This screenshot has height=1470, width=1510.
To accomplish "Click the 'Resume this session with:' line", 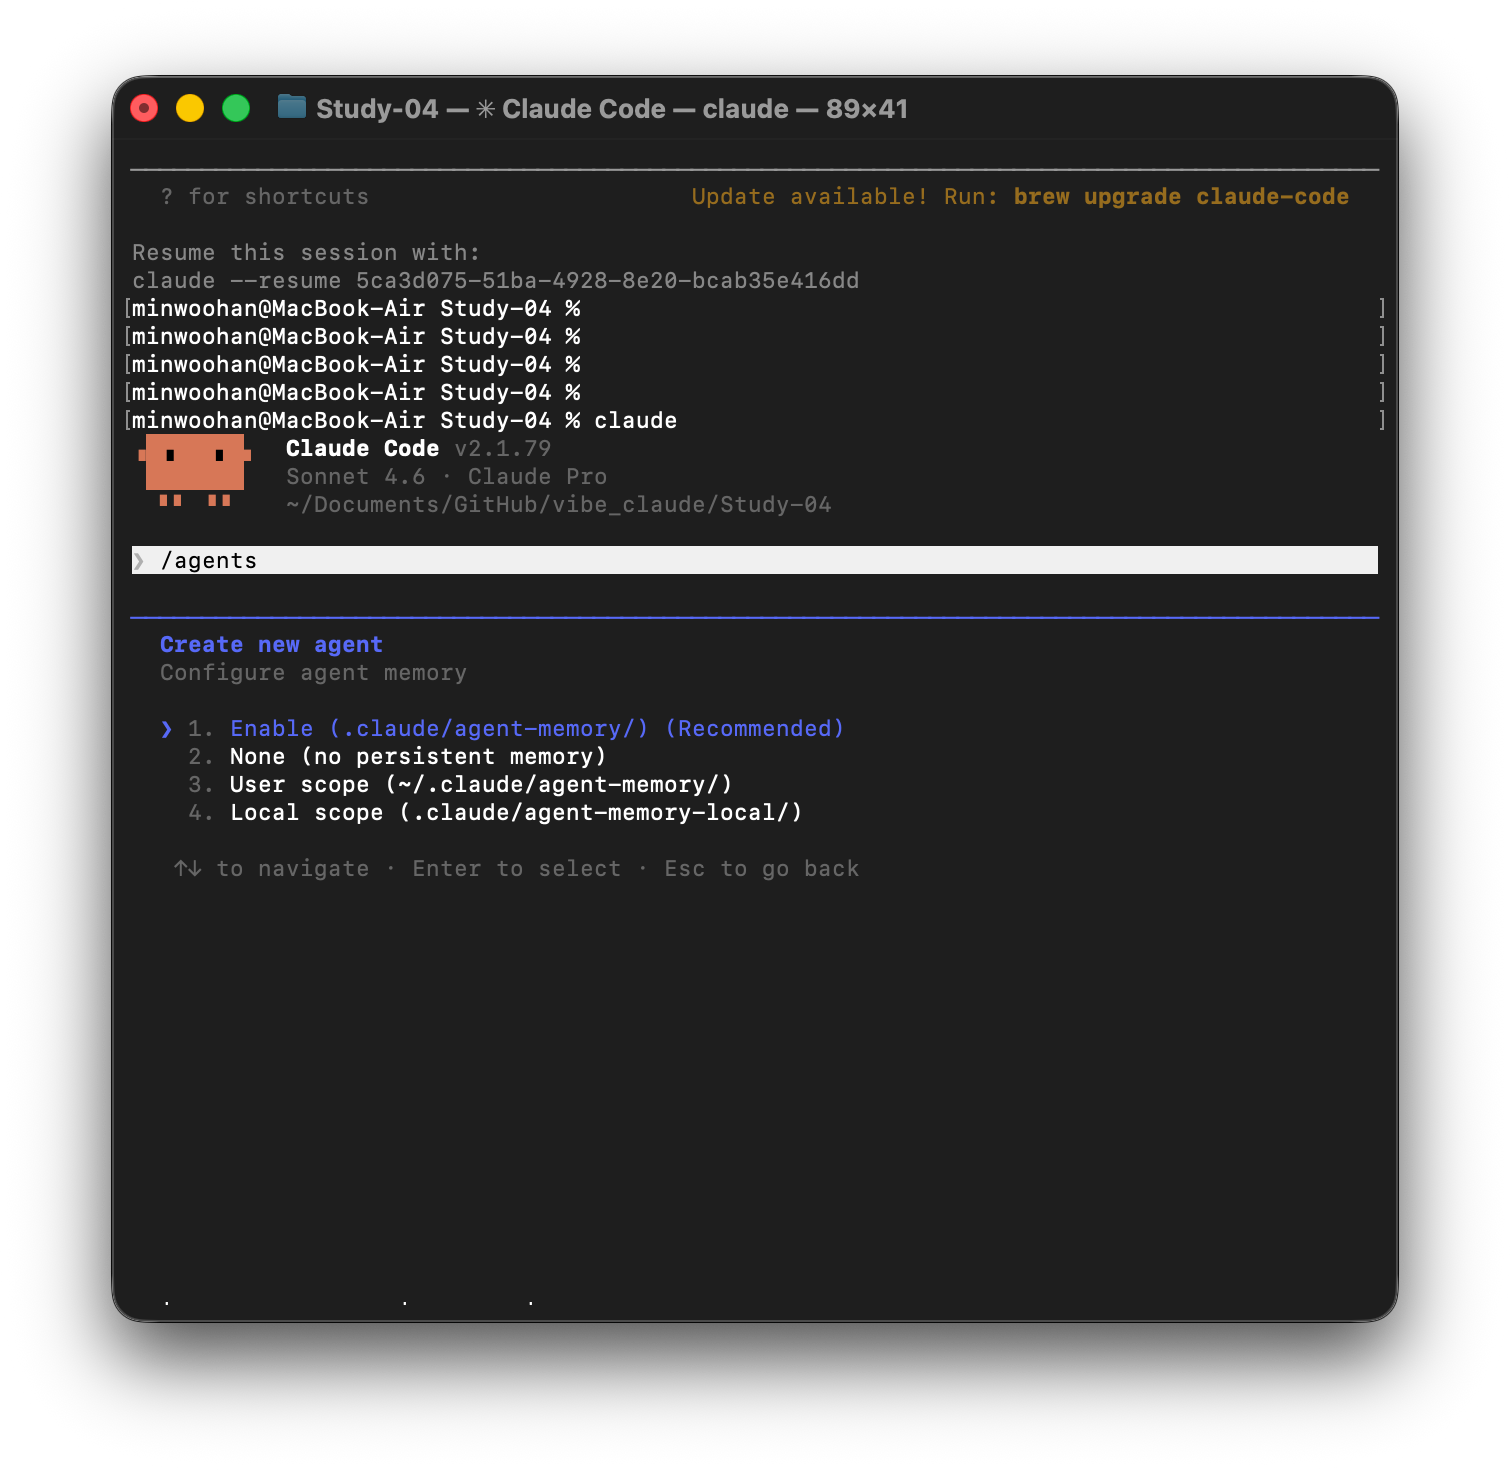I will click(306, 253).
